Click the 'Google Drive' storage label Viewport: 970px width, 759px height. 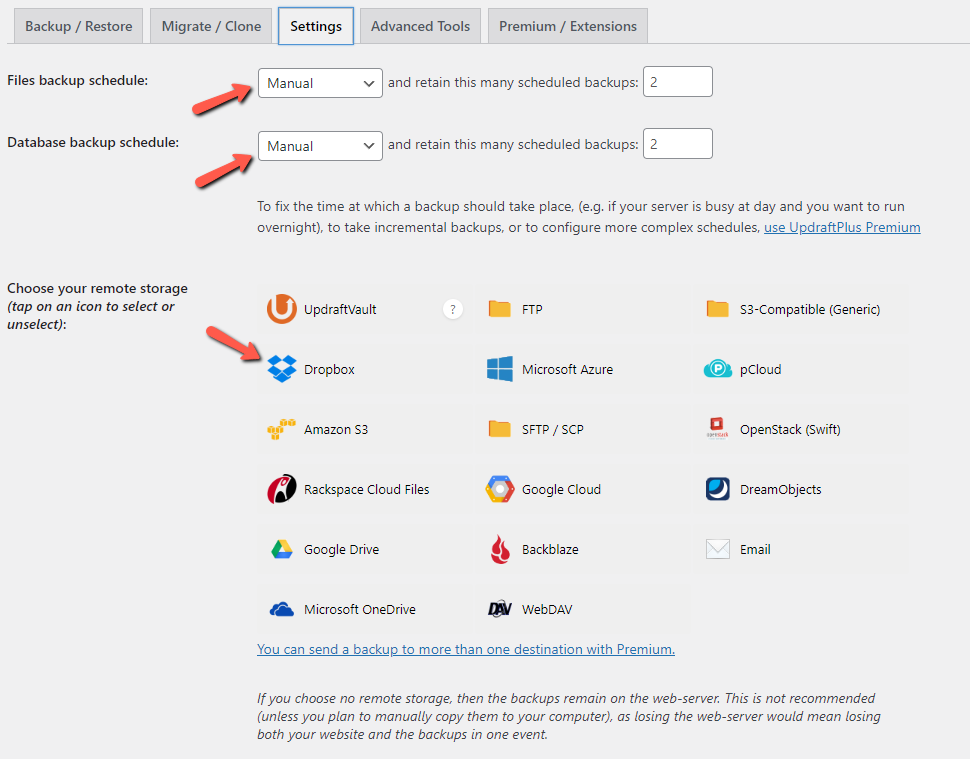[341, 549]
